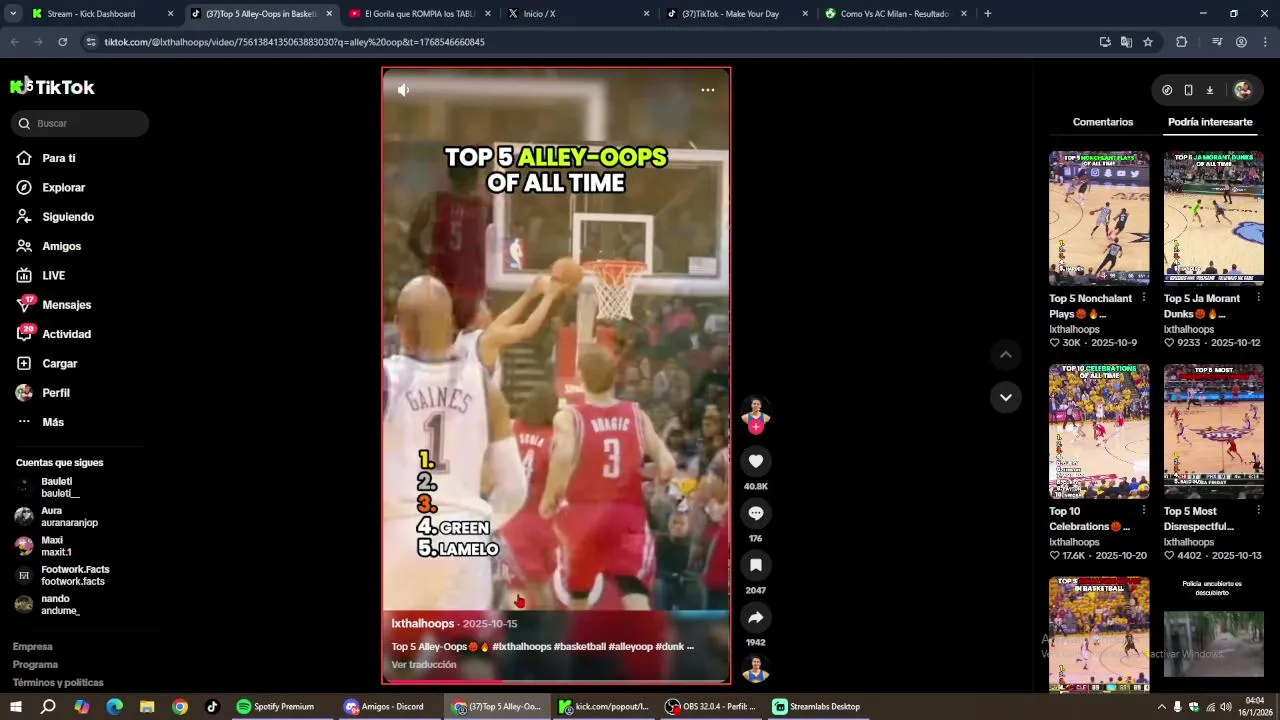The height and width of the screenshot is (720, 1280).
Task: Open the Explorar page
Action: 63,187
